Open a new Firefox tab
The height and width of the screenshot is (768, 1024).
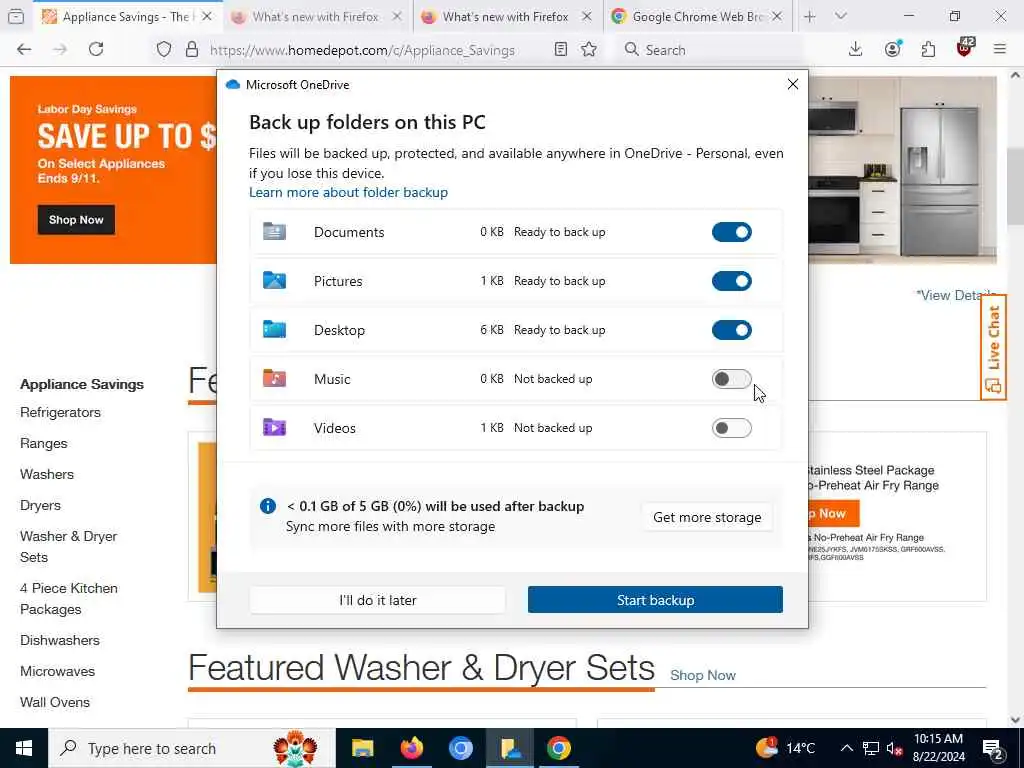(x=810, y=16)
